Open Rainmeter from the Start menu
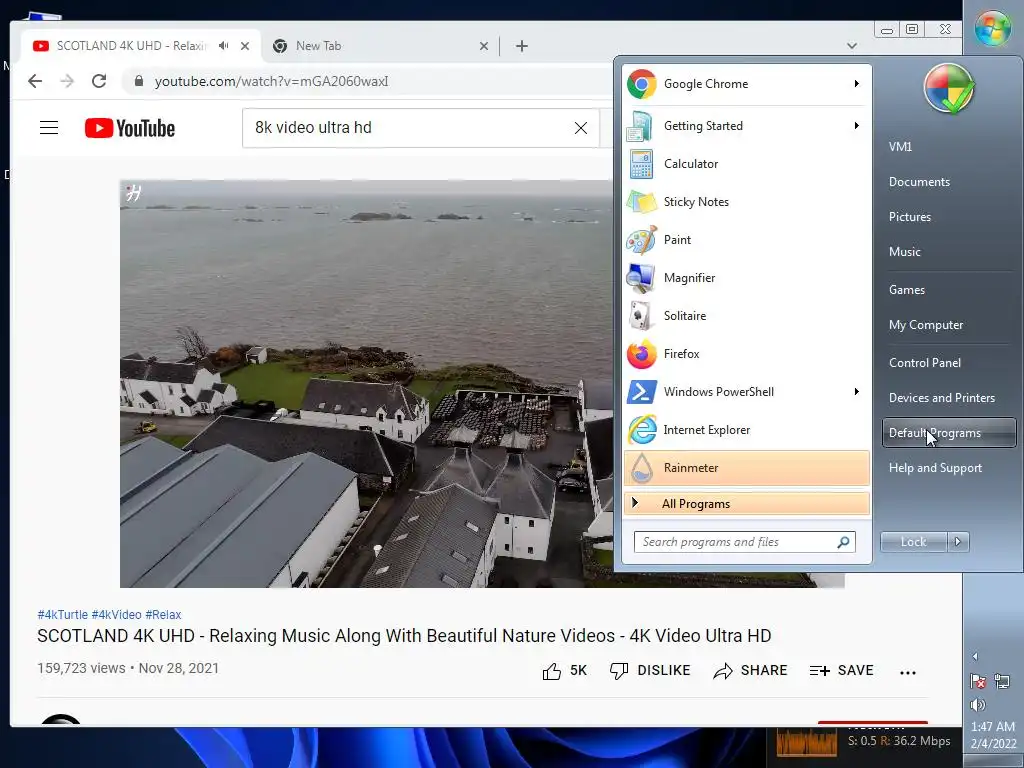 point(746,468)
